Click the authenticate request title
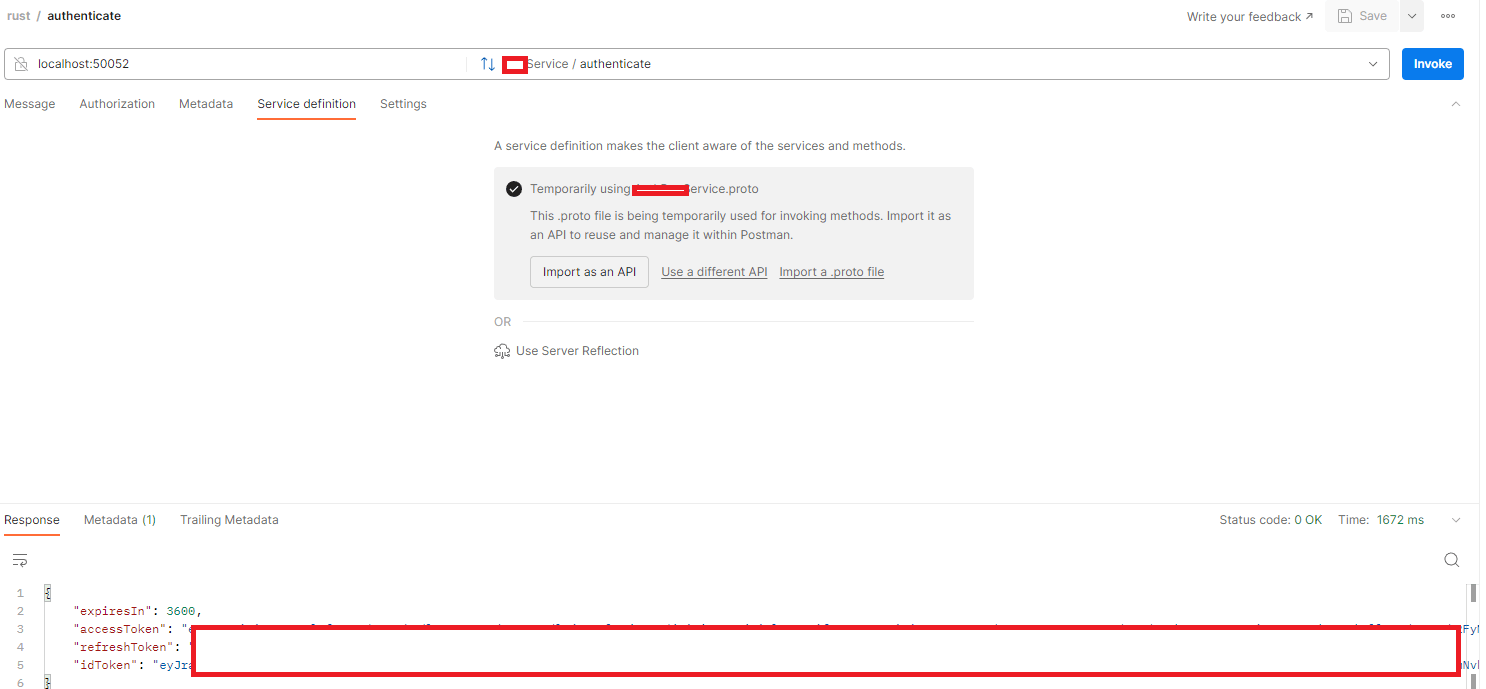Viewport: 1486px width, 689px height. [84, 16]
